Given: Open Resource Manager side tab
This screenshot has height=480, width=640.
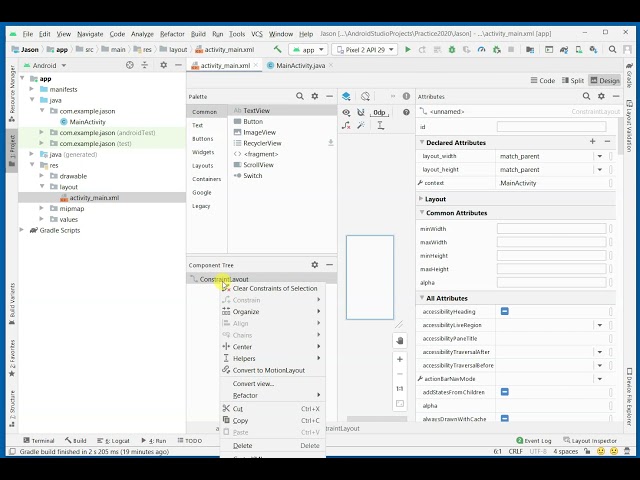Looking at the screenshot, I should tap(12, 93).
